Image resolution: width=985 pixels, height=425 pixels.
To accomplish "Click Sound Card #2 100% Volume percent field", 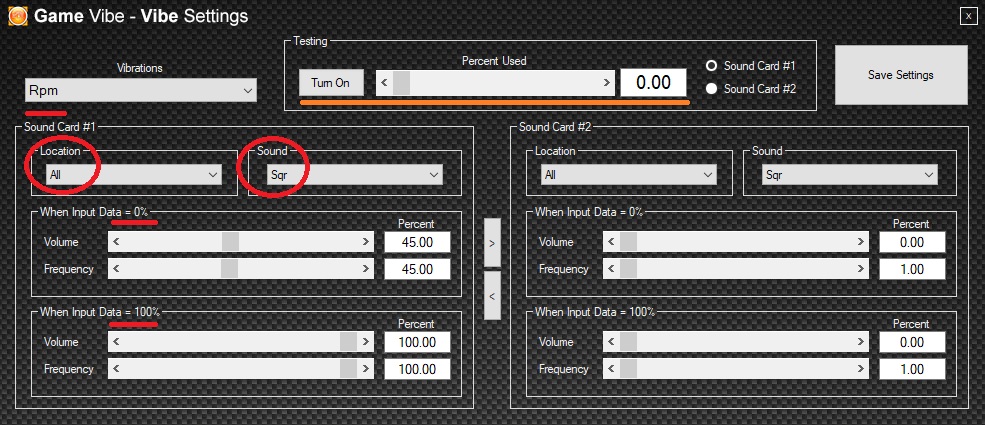I will (912, 342).
